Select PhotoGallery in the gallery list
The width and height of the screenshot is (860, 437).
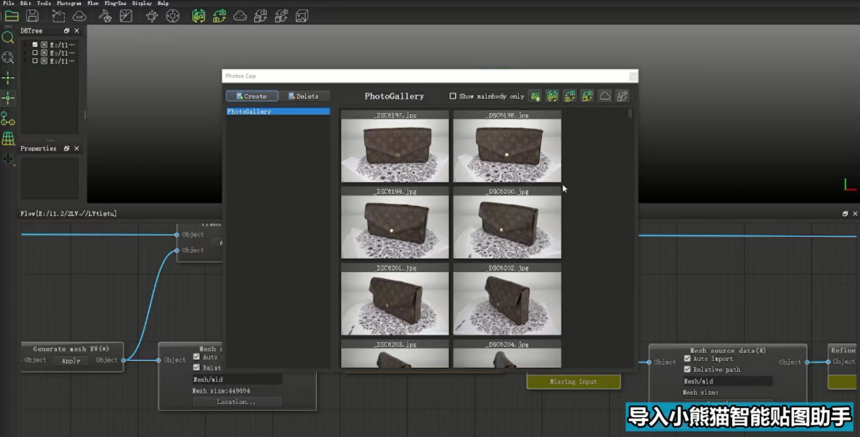tap(278, 111)
